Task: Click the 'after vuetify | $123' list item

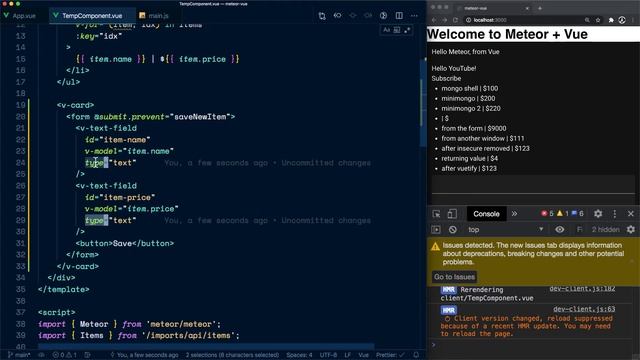Action: pos(469,168)
